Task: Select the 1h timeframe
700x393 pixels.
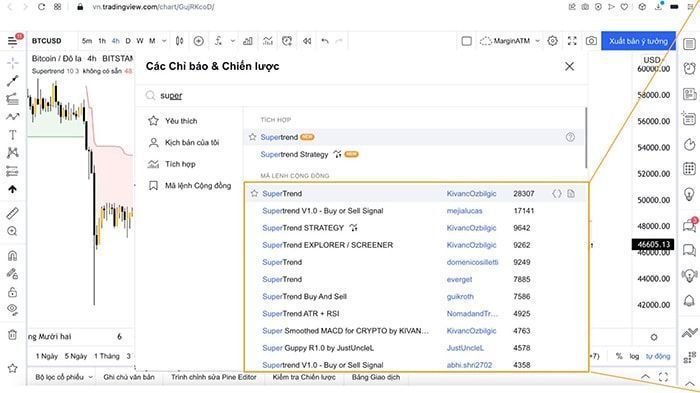Action: (102, 41)
